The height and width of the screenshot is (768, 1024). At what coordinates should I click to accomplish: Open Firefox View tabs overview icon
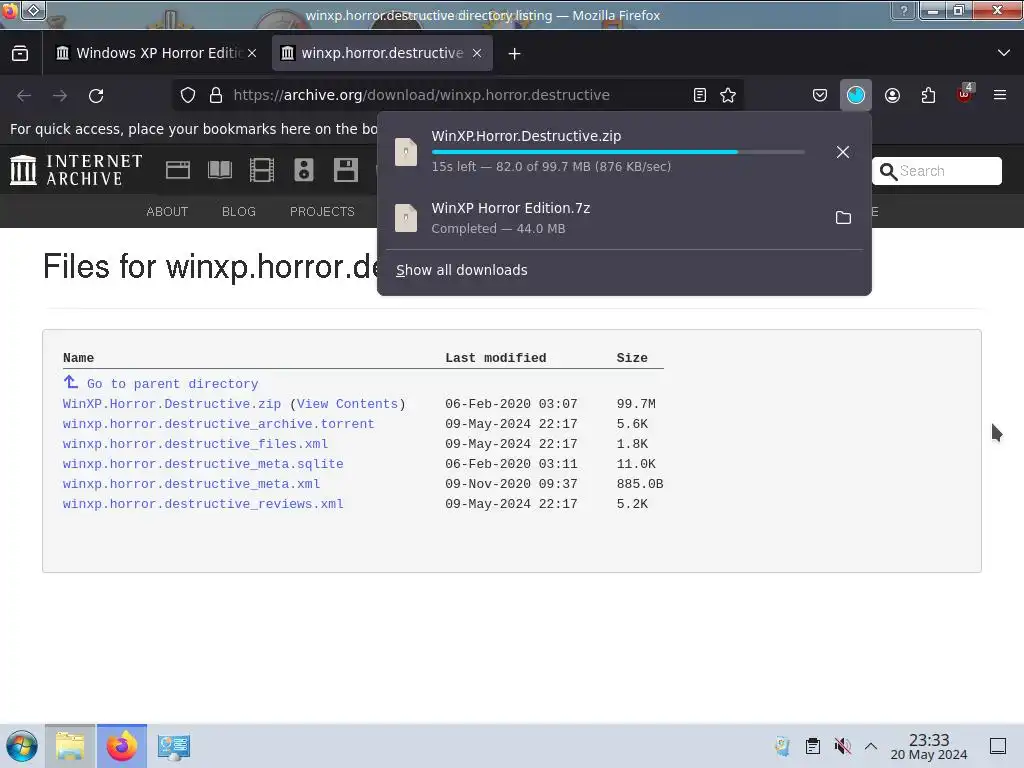coord(20,54)
